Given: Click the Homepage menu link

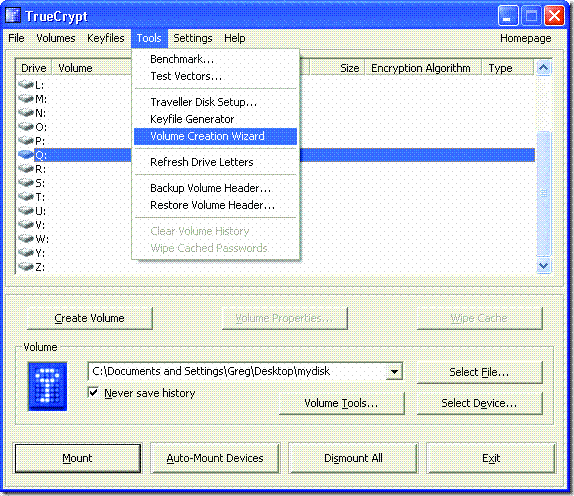Looking at the screenshot, I should click(x=526, y=38).
